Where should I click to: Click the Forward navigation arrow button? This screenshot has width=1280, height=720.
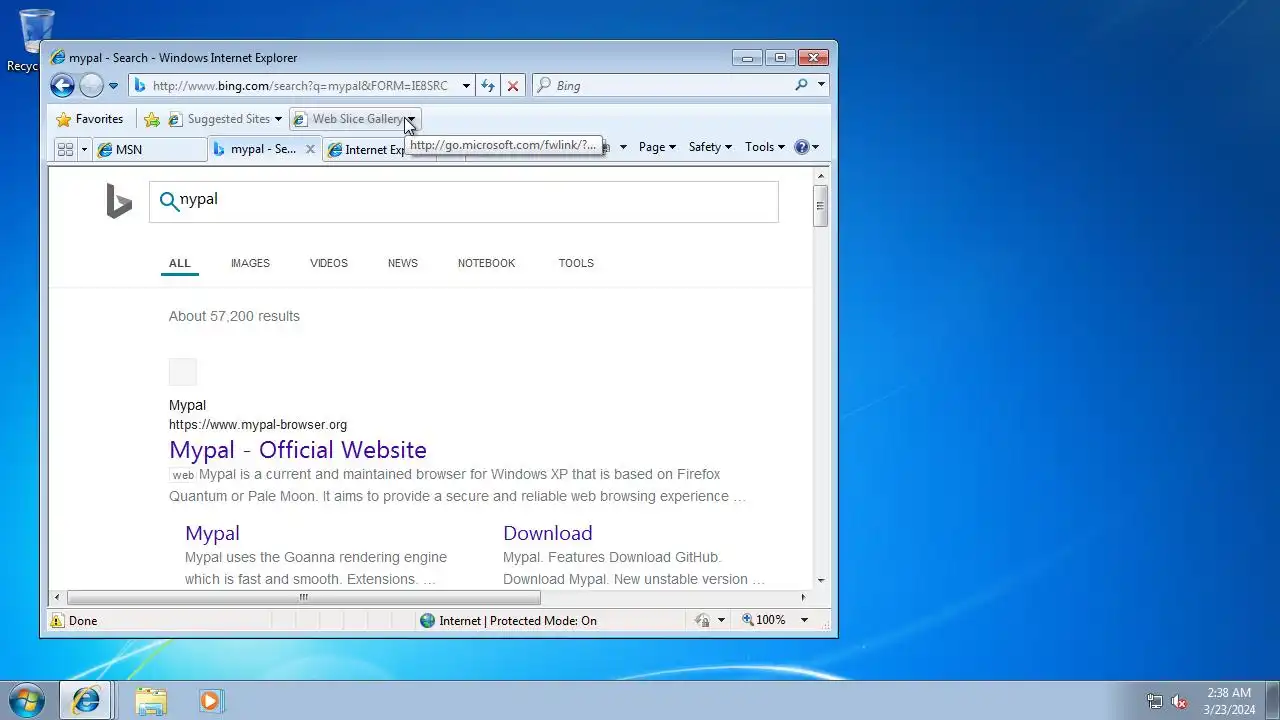point(91,86)
